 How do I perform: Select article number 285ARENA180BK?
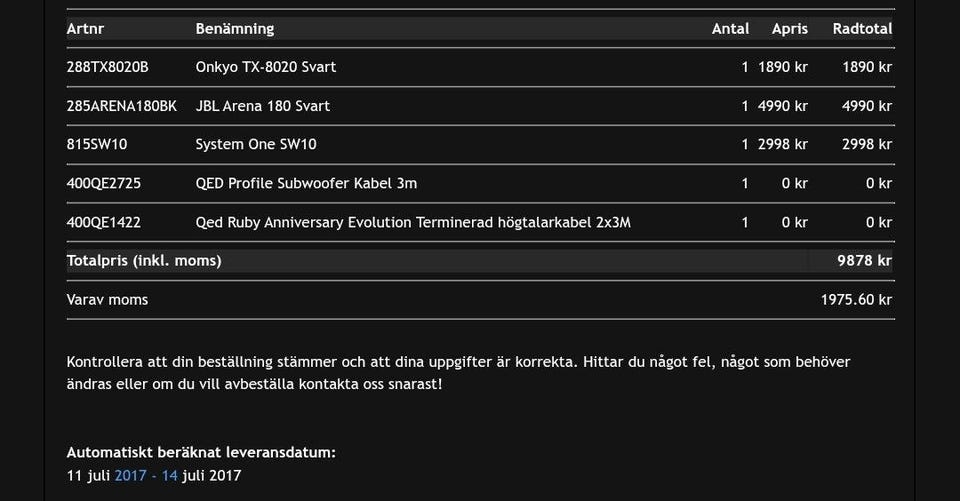122,106
